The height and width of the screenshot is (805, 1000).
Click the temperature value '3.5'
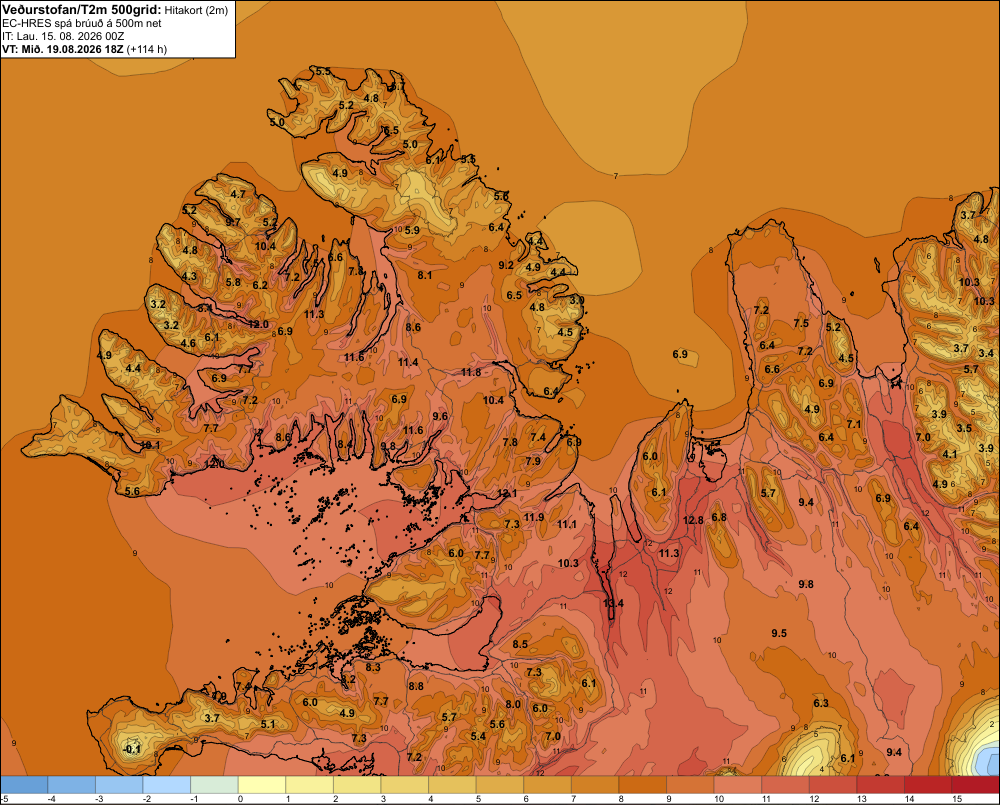coord(964,428)
